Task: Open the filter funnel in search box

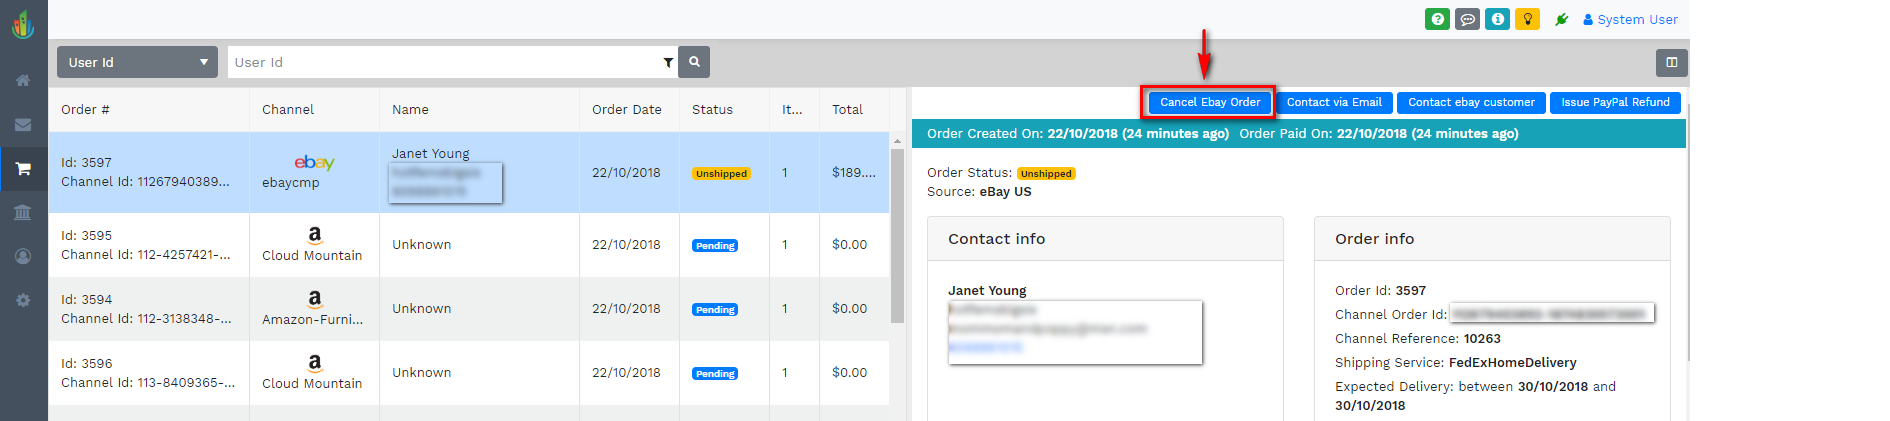Action: point(668,62)
